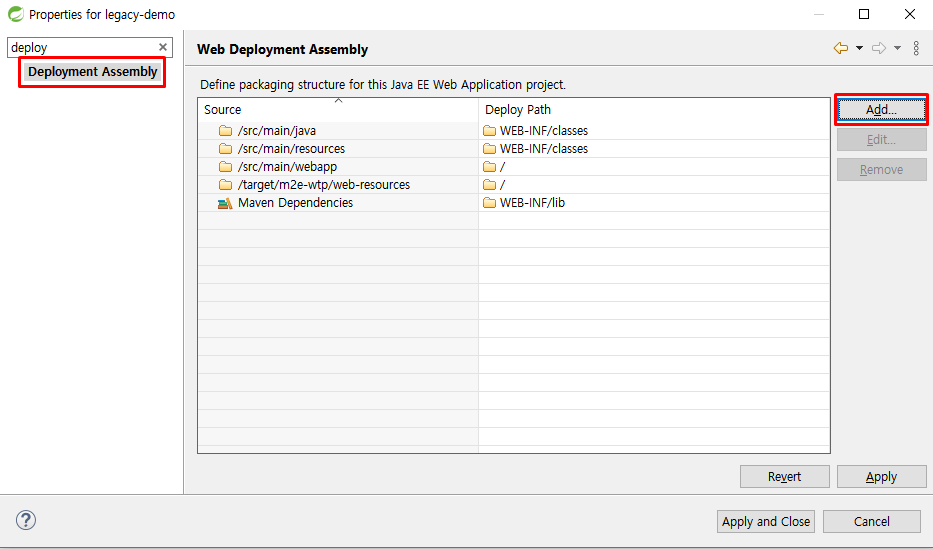
Task: Sort the table by Source column header
Action: (x=338, y=109)
